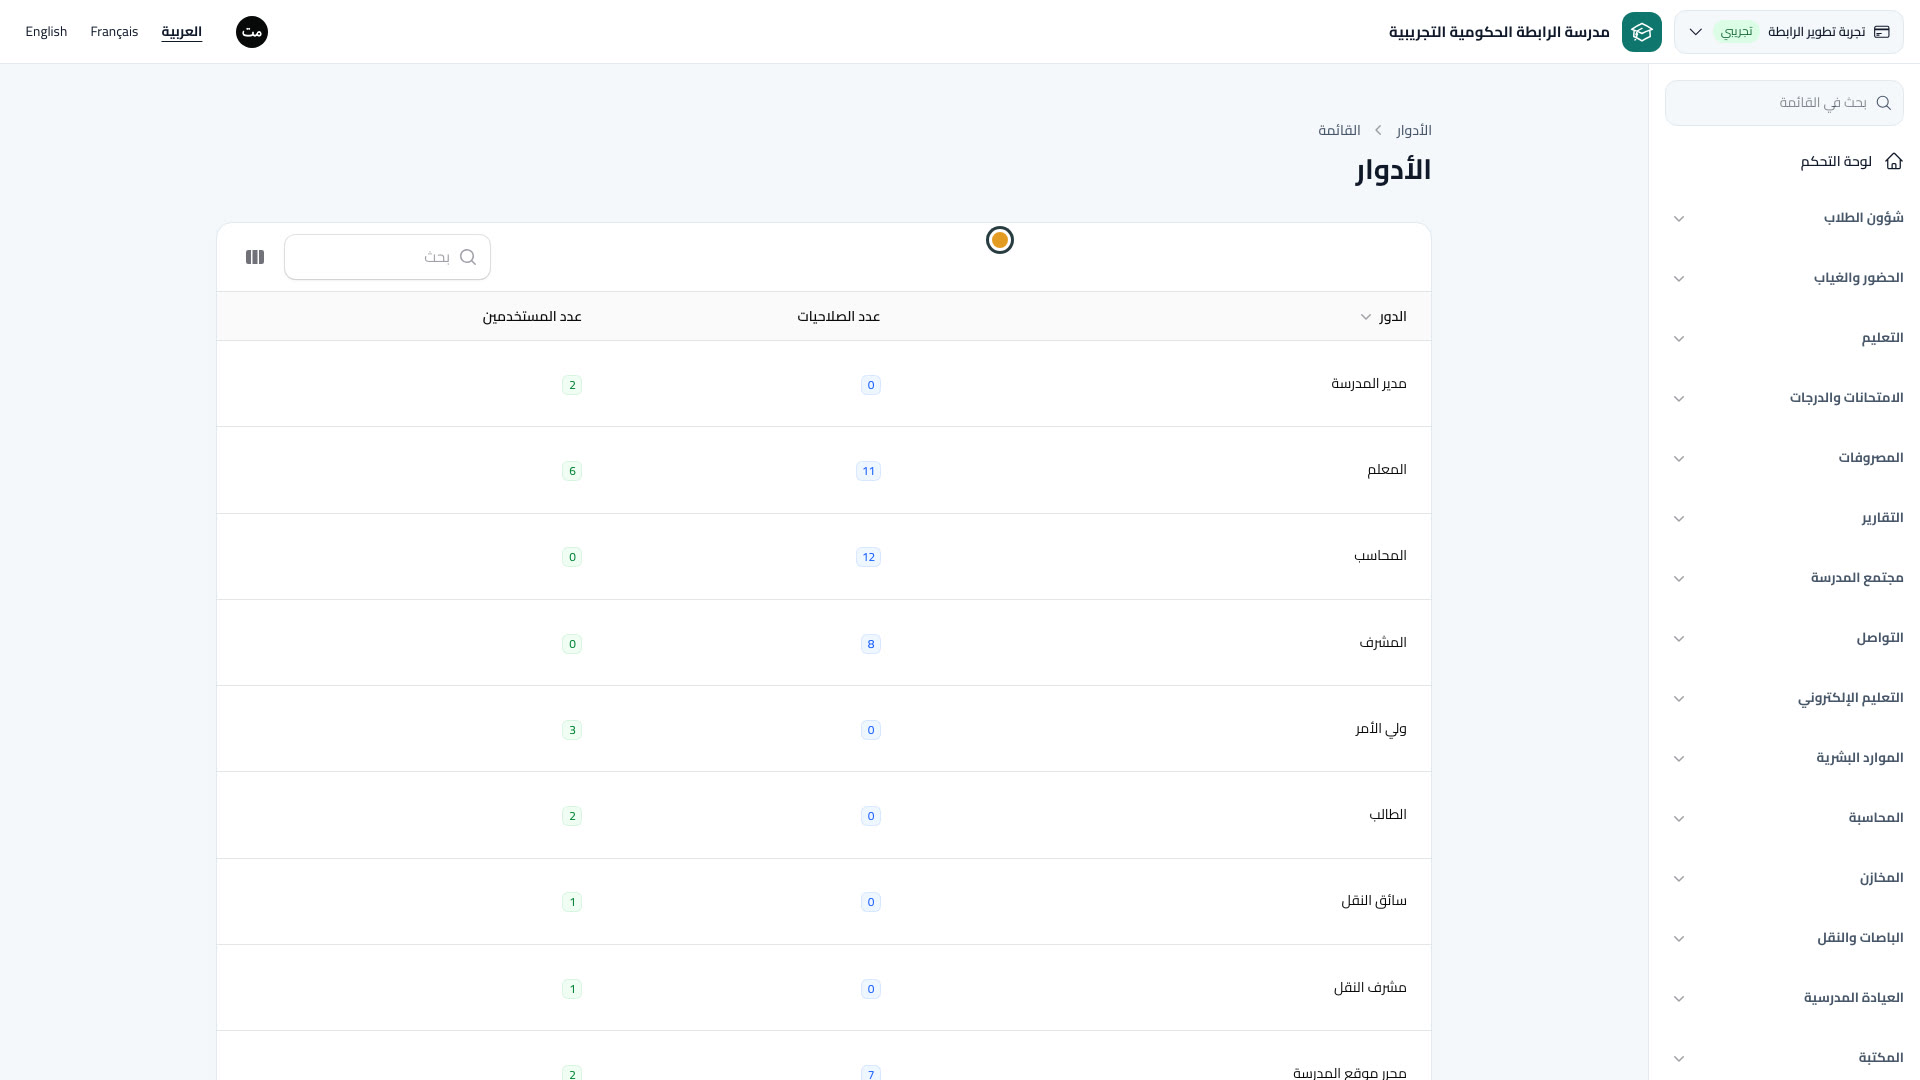Viewport: 1920px width, 1080px height.
Task: Focus the بحث في القائمة sidebar search
Action: (1784, 103)
